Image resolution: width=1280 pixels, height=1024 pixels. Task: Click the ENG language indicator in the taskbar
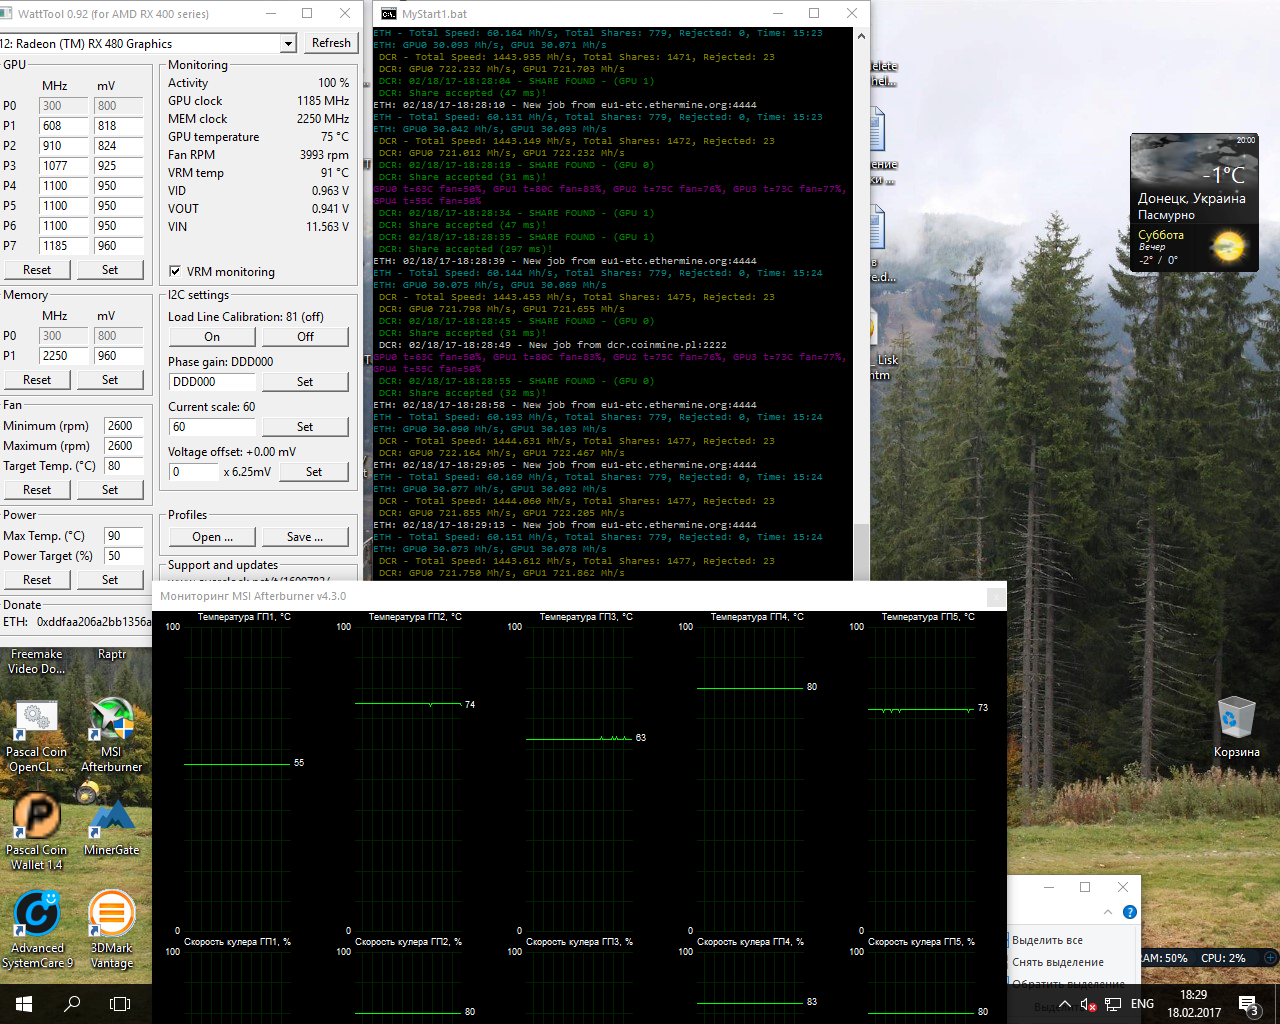coord(1142,1004)
